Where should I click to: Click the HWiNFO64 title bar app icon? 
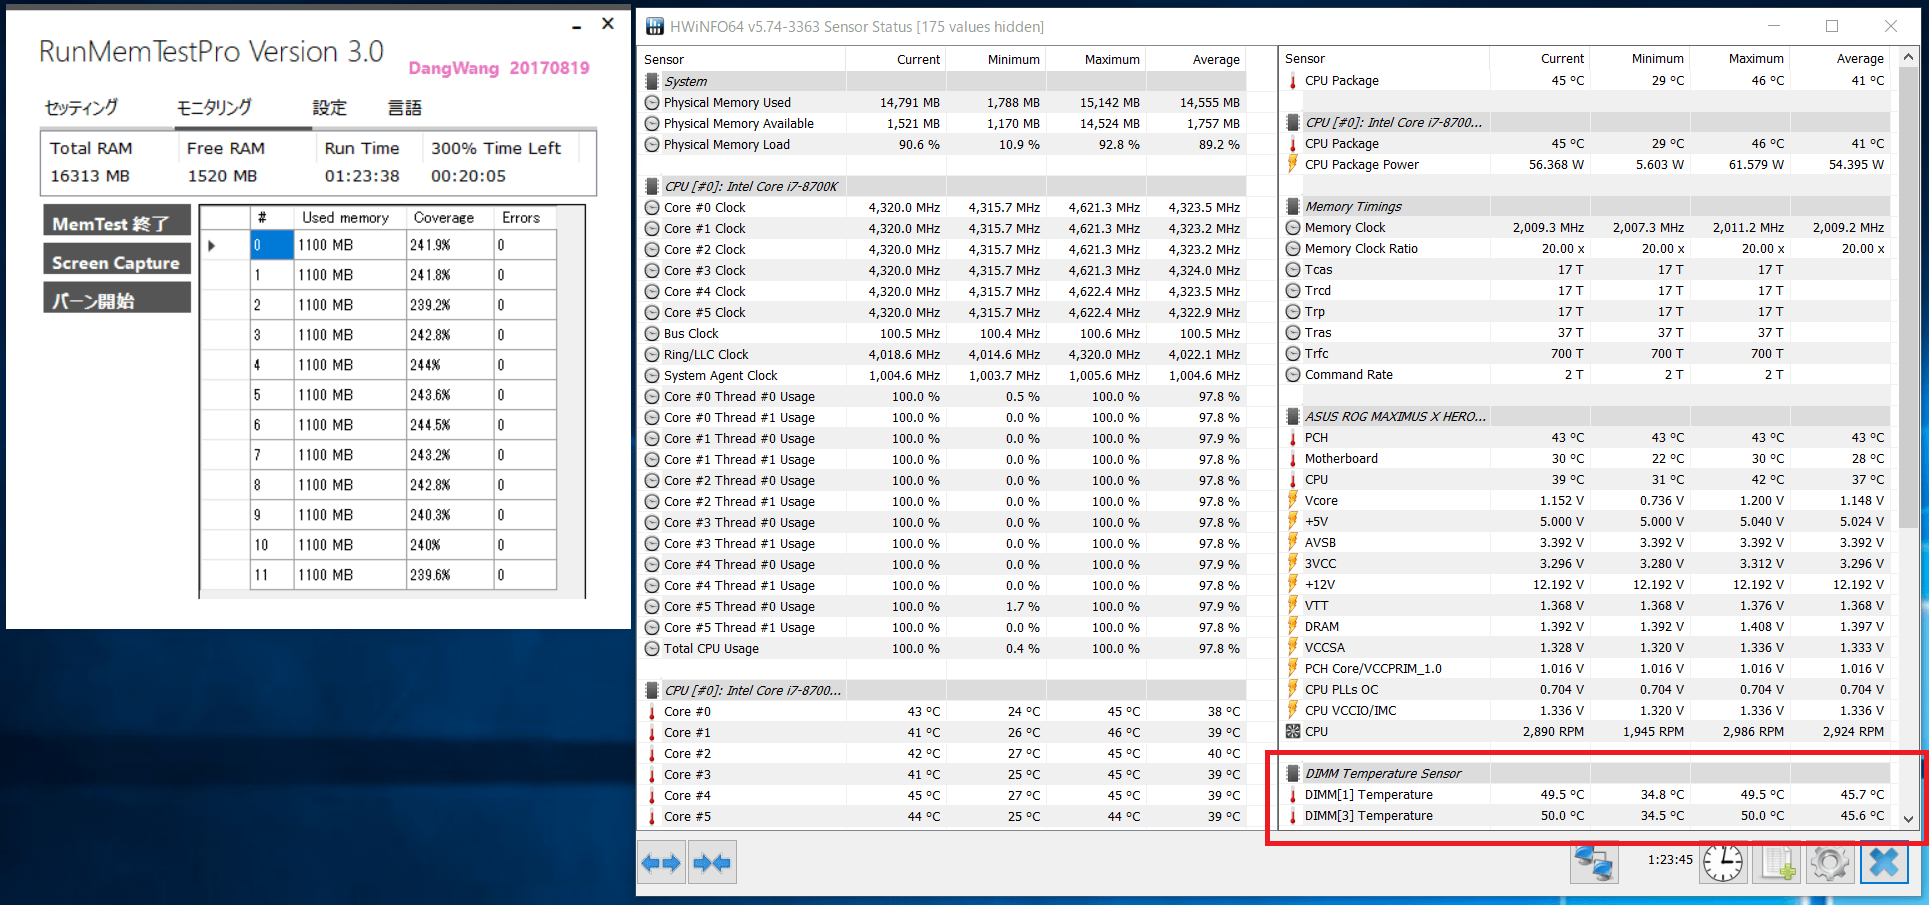pos(654,26)
